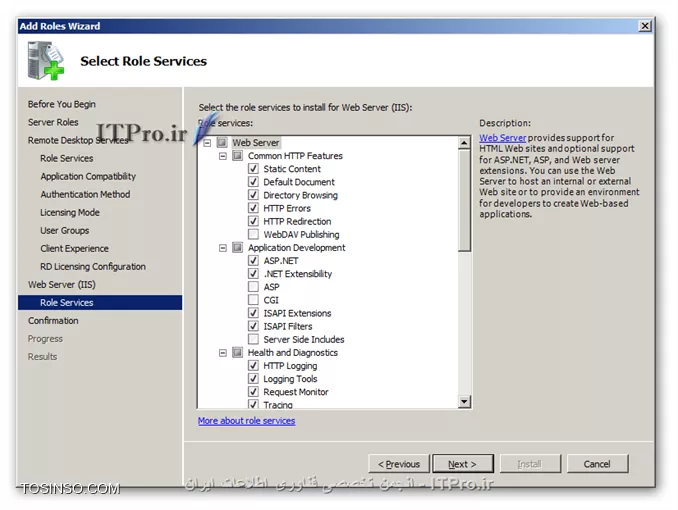This screenshot has height=510, width=678.
Task: Toggle ISAPI Extensions checkbox
Action: [253, 313]
